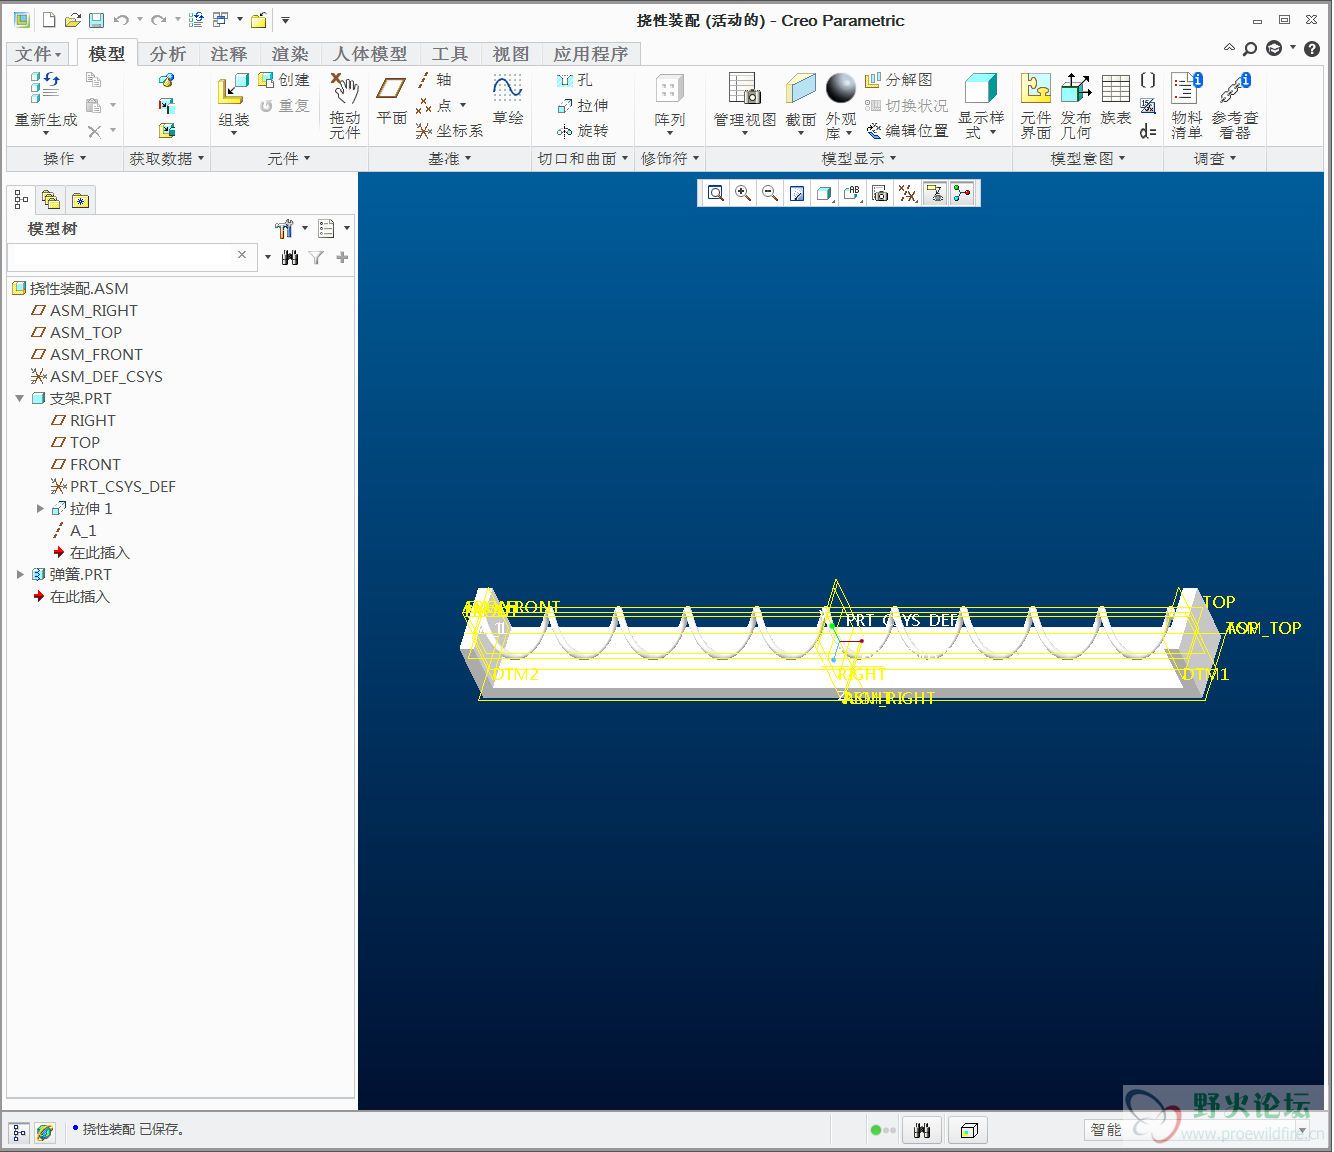Toggle spin center display in graphics toolbar
The width and height of the screenshot is (1334, 1152).
962,194
